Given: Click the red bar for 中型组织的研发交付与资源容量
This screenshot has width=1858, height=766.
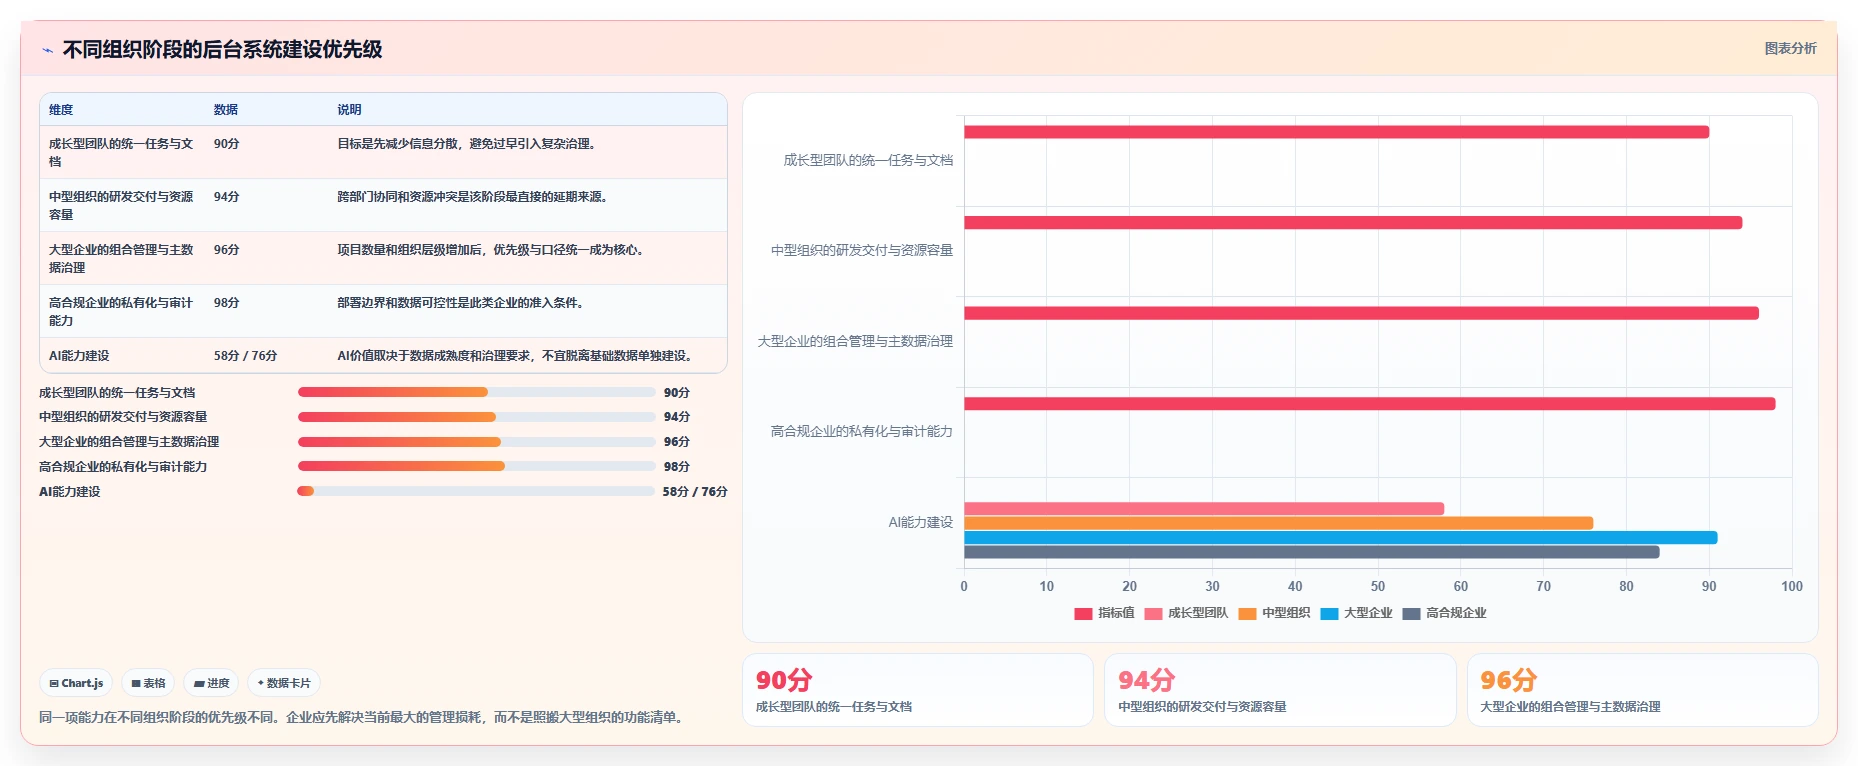Looking at the screenshot, I should click(x=1353, y=223).
